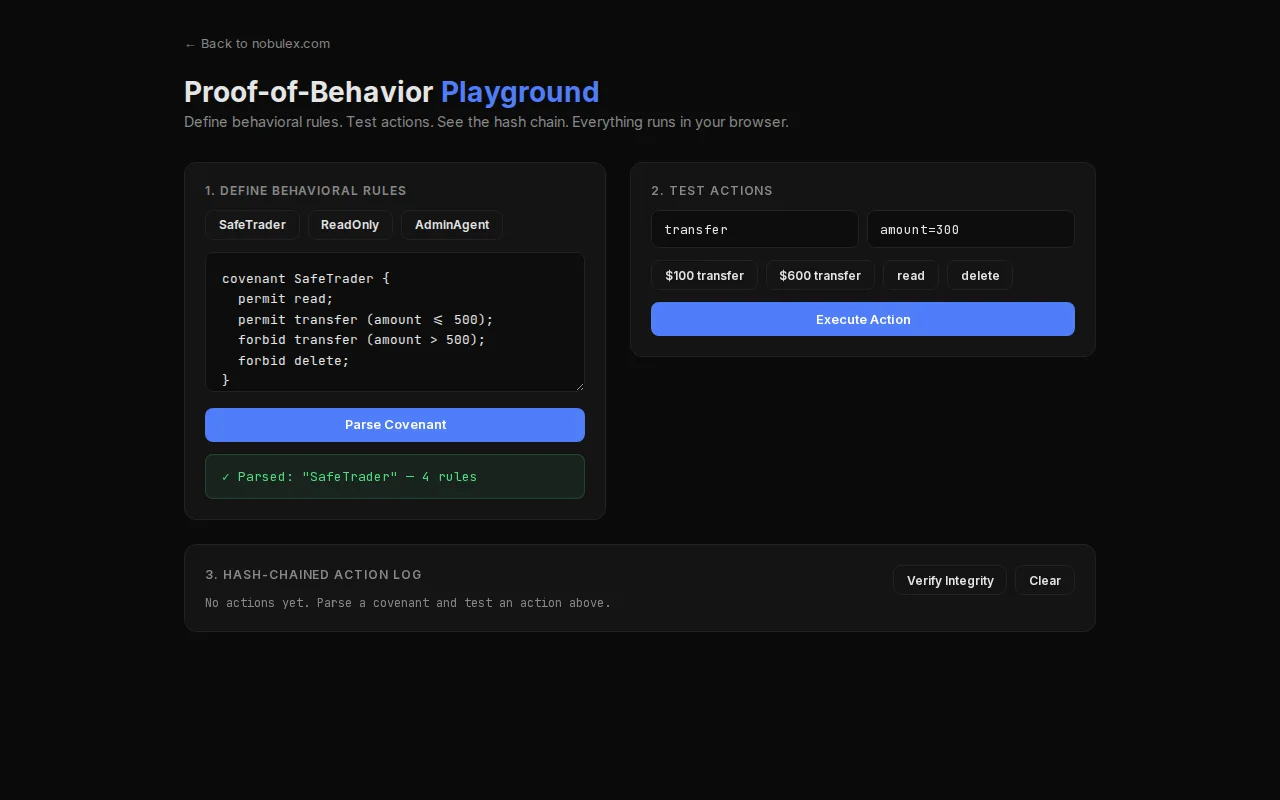Image resolution: width=1280 pixels, height=800 pixels.
Task: Click the 'No actions yet' log message
Action: click(408, 603)
